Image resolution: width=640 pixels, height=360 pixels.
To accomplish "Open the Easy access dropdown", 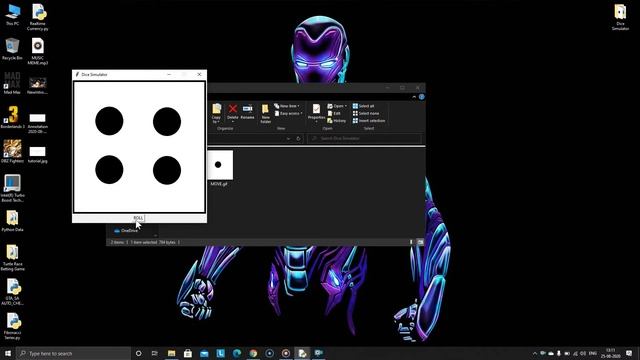I will point(289,113).
